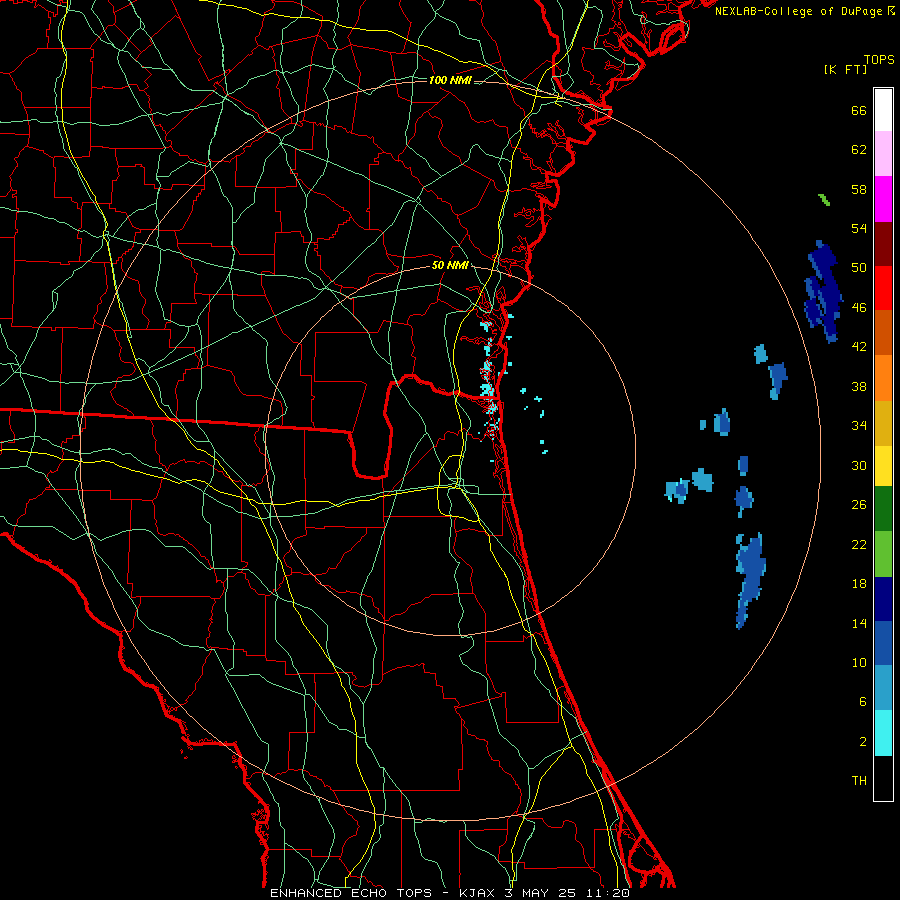Click the "[K FT]" units label
The image size is (900, 900).
[x=845, y=69]
